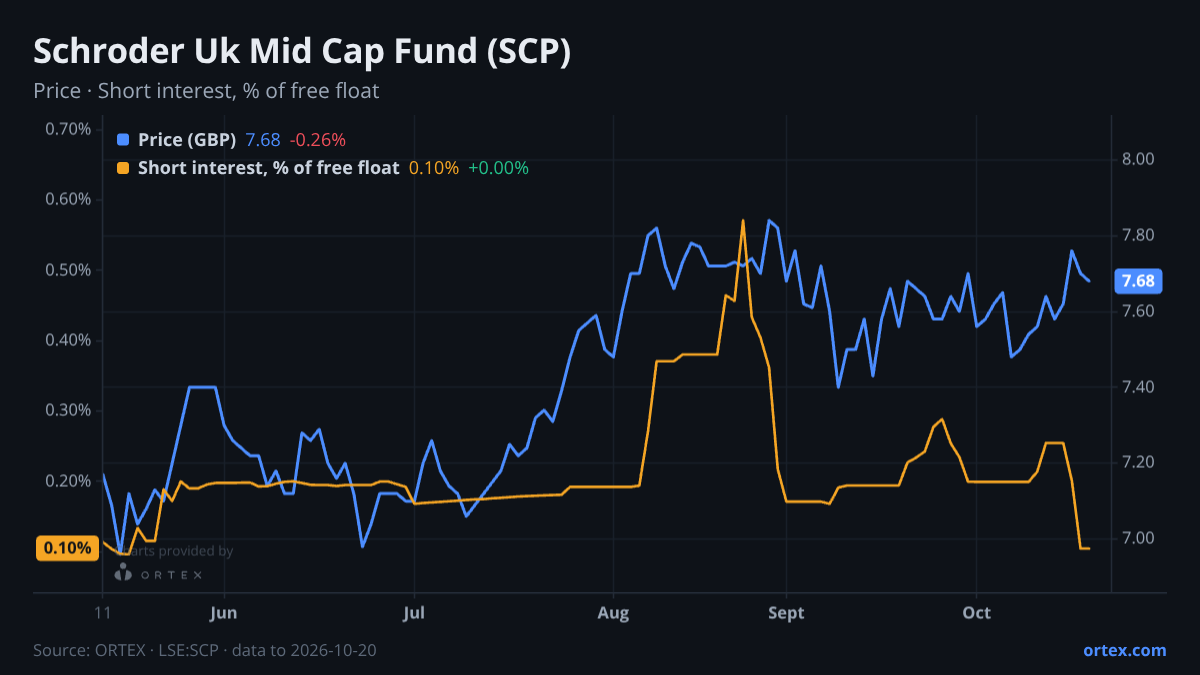Click the 11 x-axis start label

pos(103,612)
